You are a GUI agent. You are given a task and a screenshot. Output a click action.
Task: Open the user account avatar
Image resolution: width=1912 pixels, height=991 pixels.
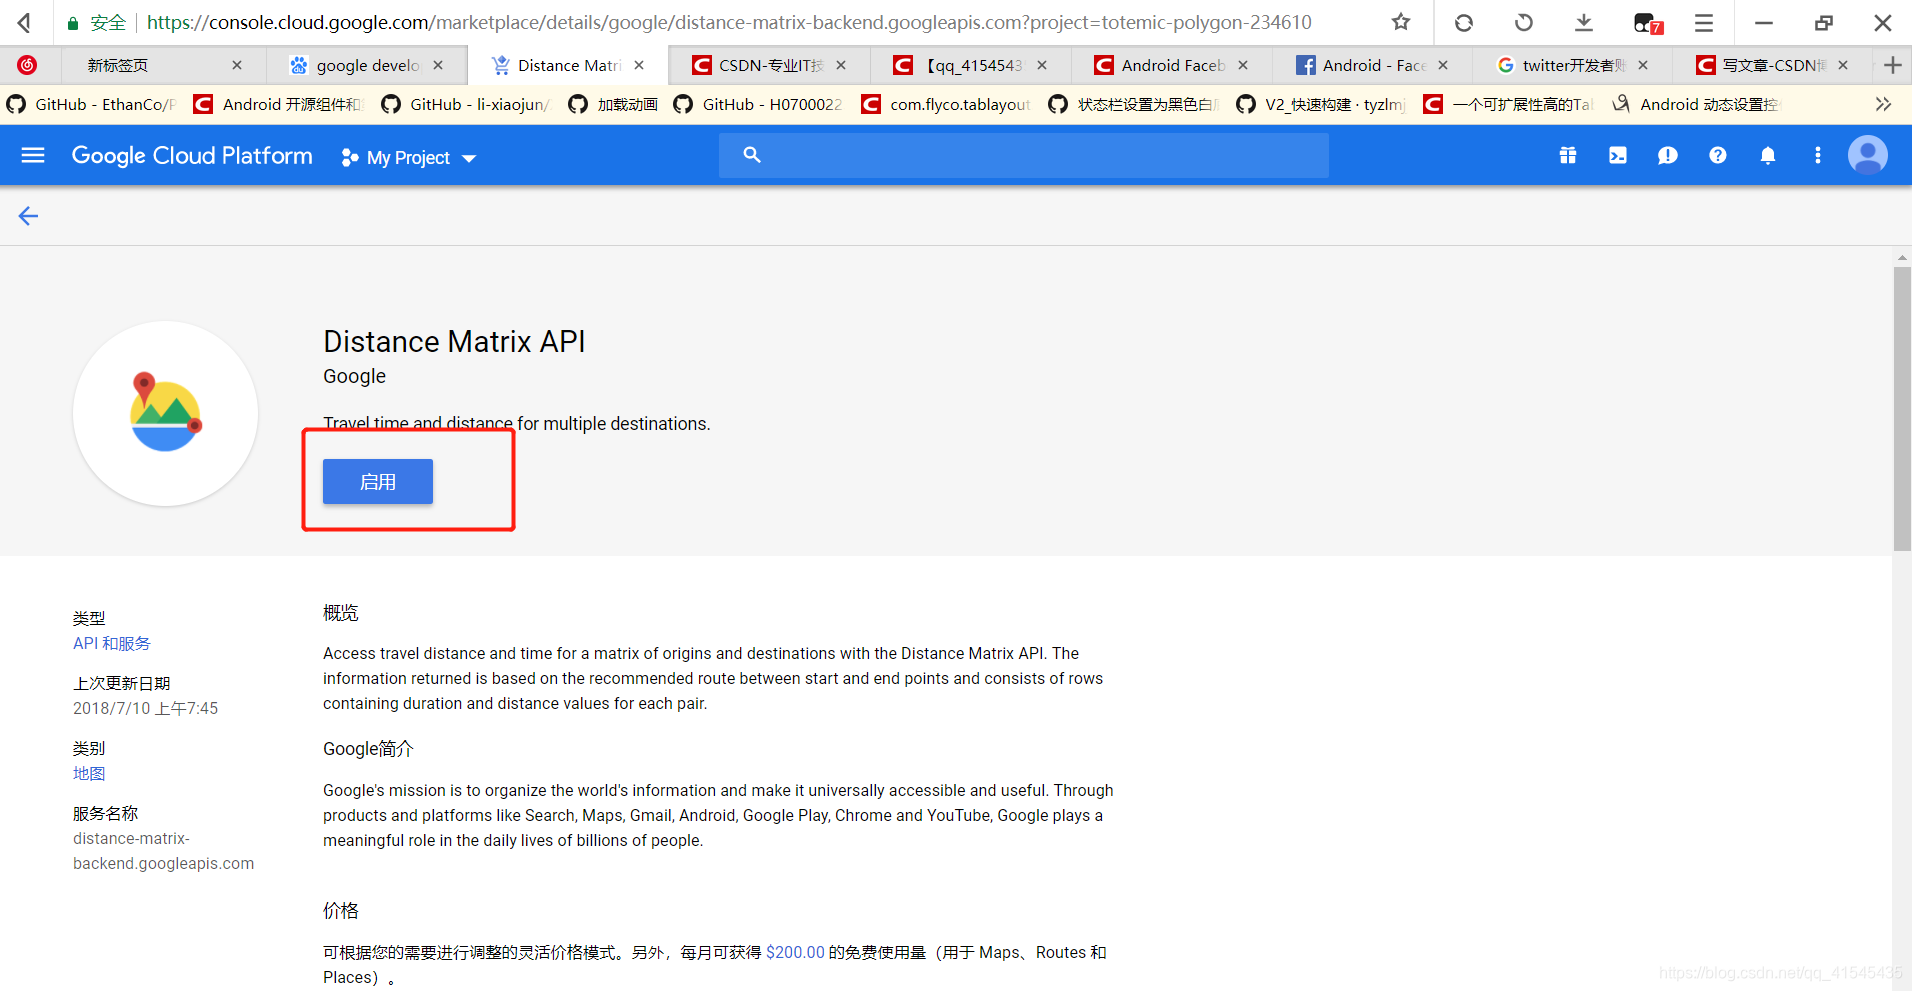click(x=1868, y=155)
